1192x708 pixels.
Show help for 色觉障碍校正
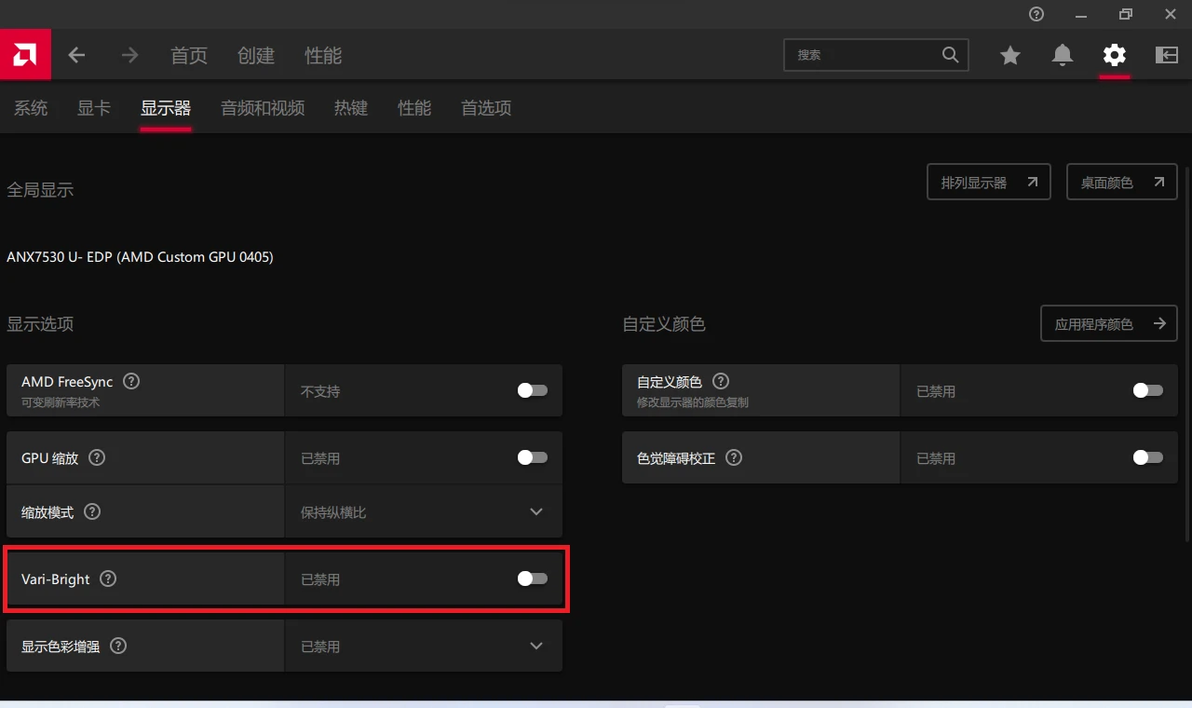734,458
